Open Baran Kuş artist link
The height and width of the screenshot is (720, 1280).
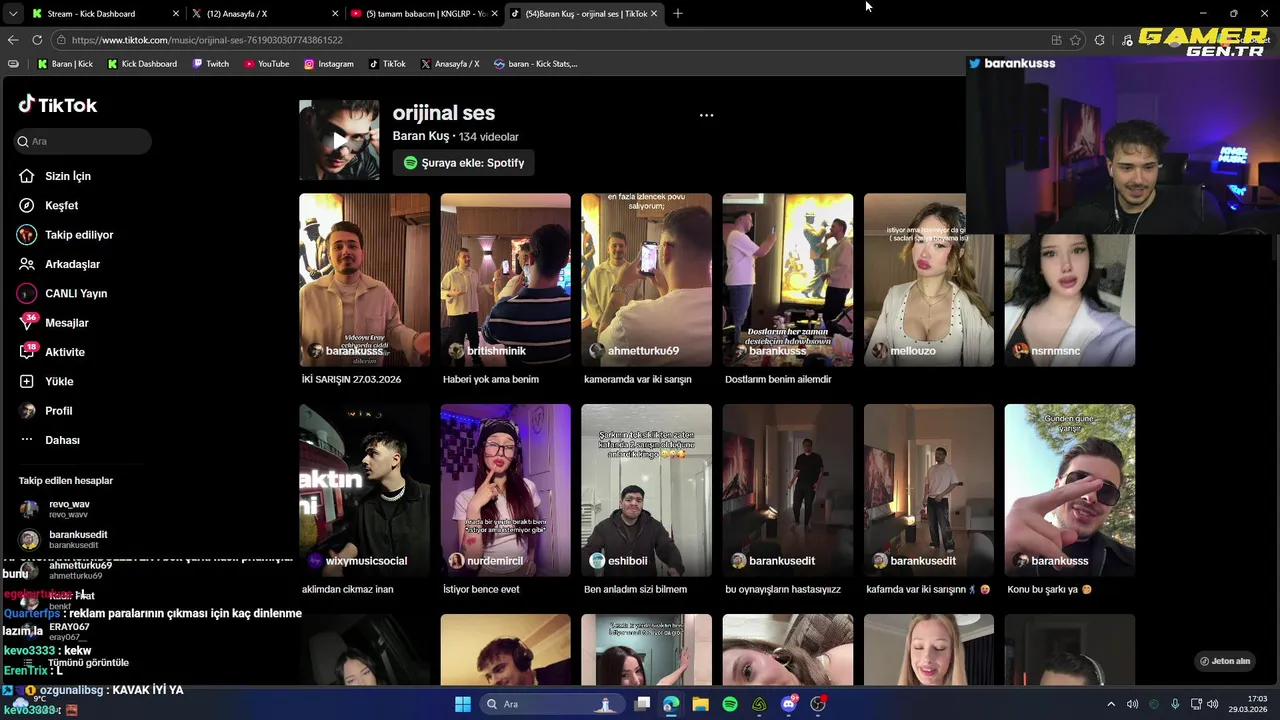pyautogui.click(x=421, y=136)
